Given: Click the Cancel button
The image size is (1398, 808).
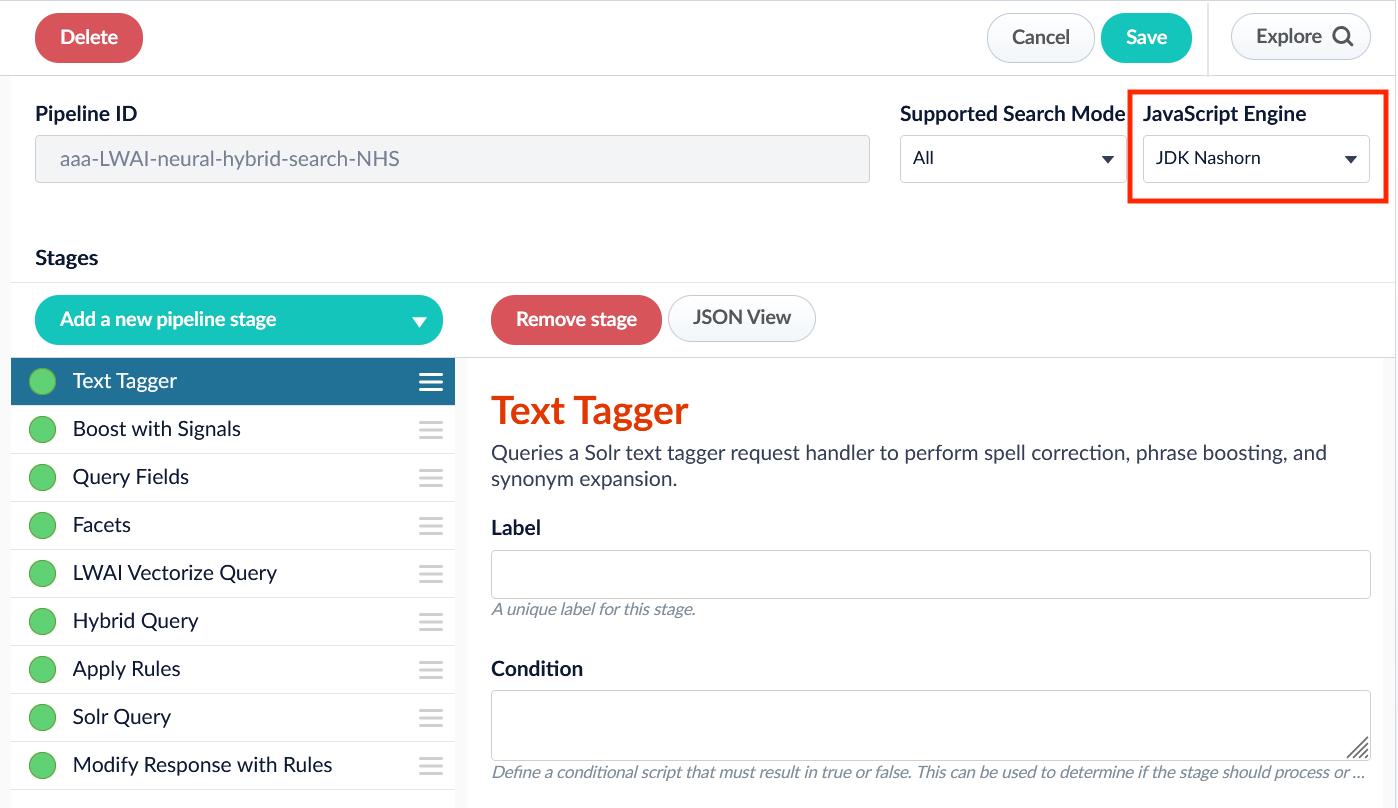Looking at the screenshot, I should 1041,38.
